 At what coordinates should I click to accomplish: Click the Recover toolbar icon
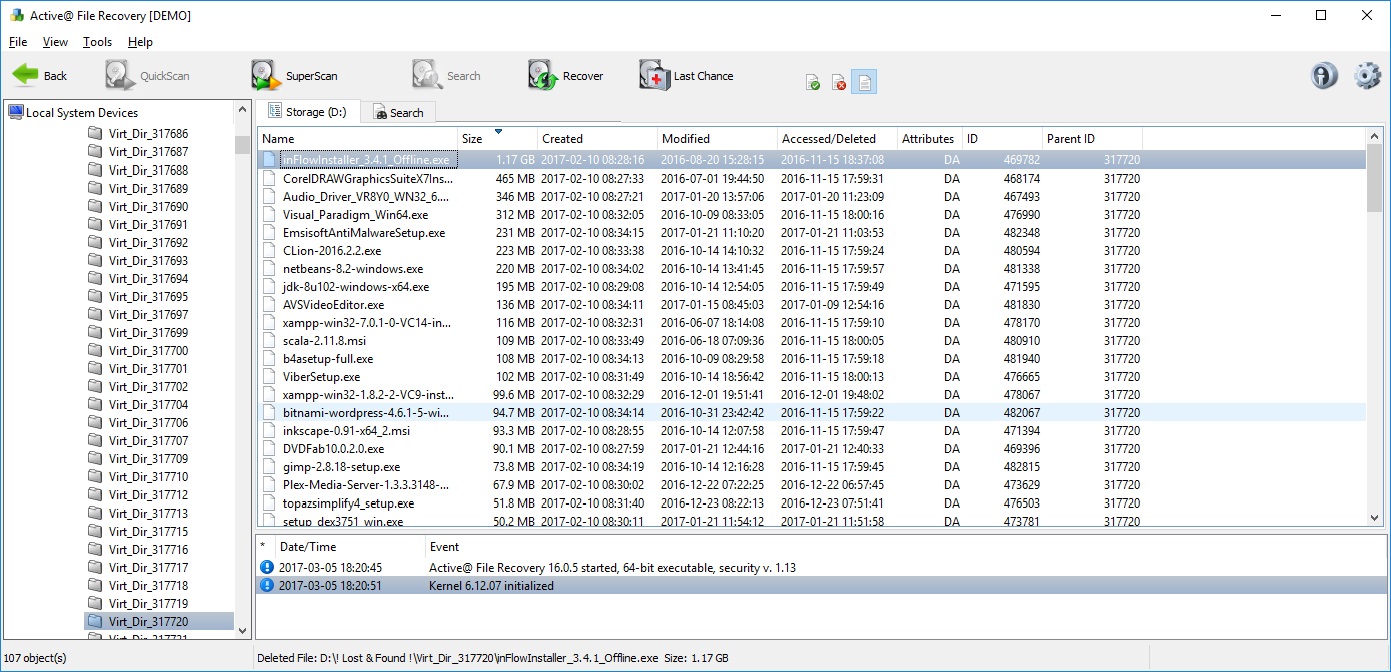[x=539, y=74]
